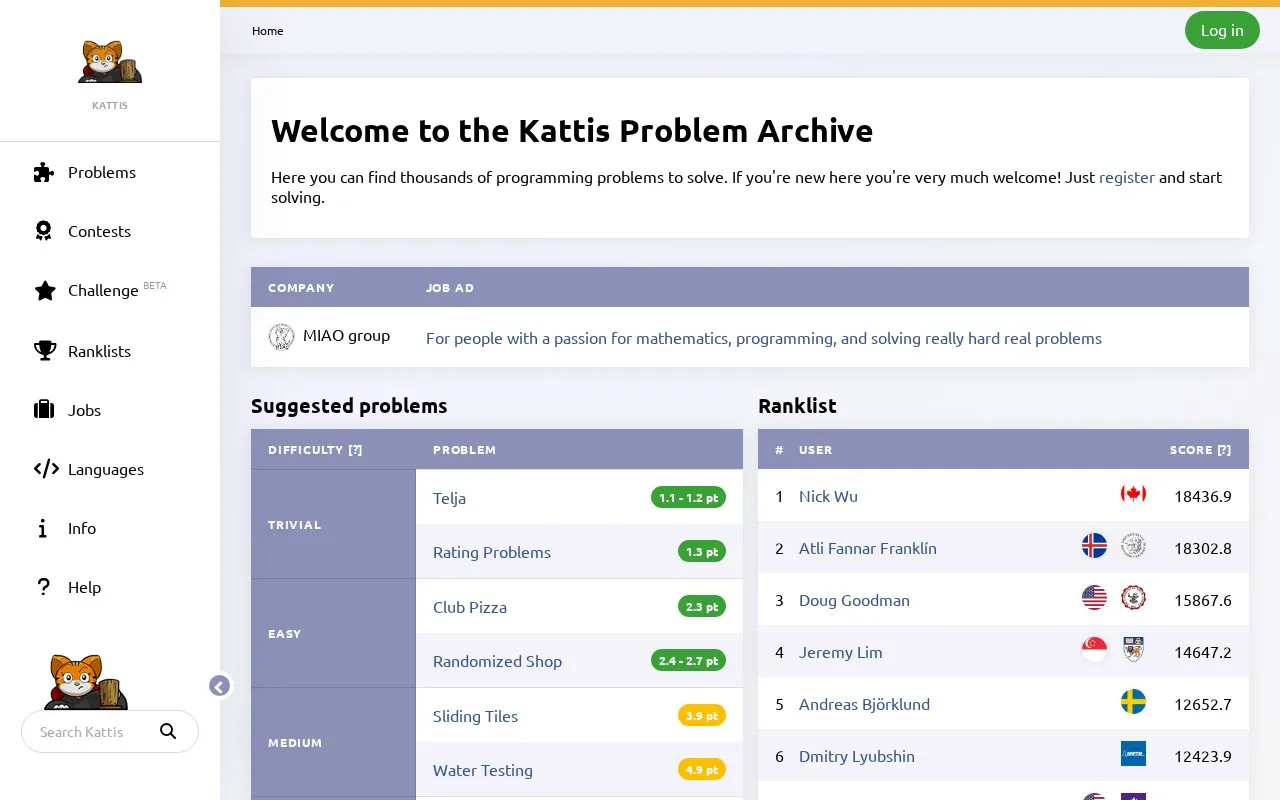The image size is (1280, 800).
Task: Open the Club Pizza problem link
Action: pos(470,607)
